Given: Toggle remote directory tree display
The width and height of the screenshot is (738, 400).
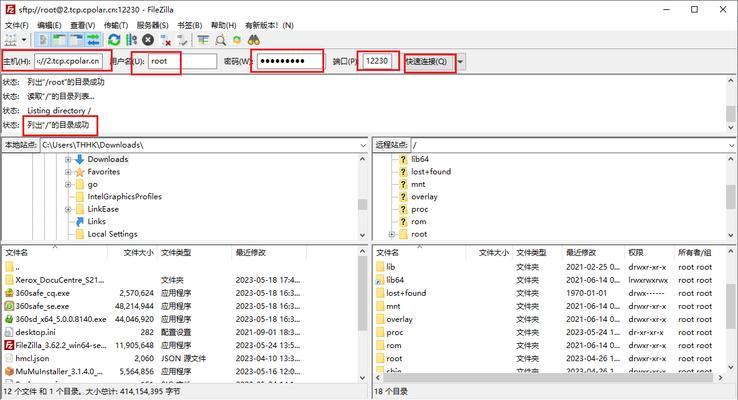Looking at the screenshot, I should pyautogui.click(x=76, y=40).
